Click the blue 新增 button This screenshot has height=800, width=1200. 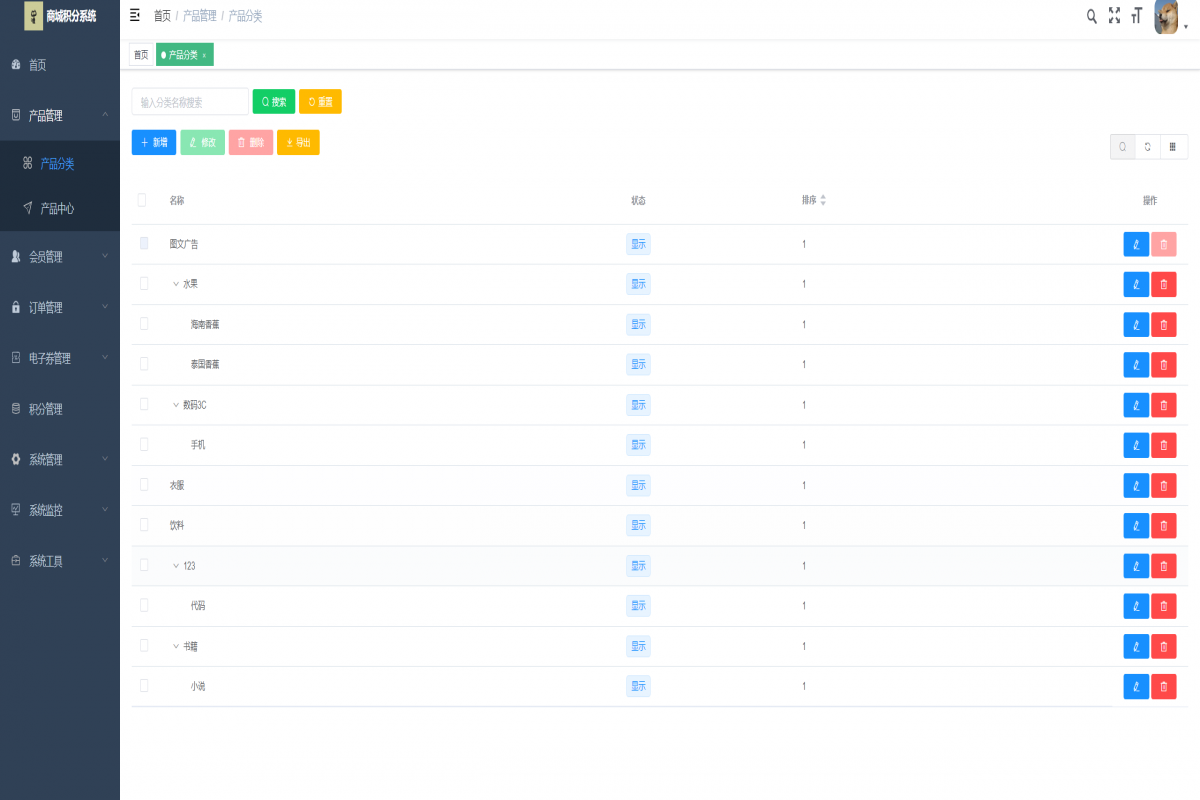coord(154,143)
